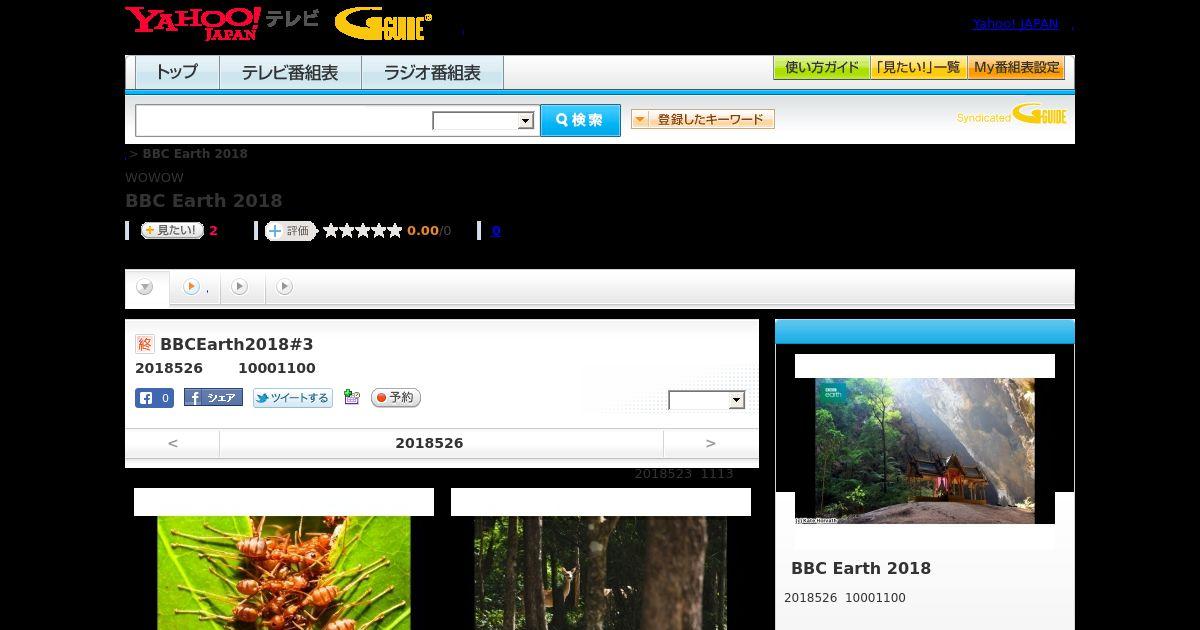1200x630 pixels.
Task: Select the grey down-arrow tab
Action: tap(146, 288)
